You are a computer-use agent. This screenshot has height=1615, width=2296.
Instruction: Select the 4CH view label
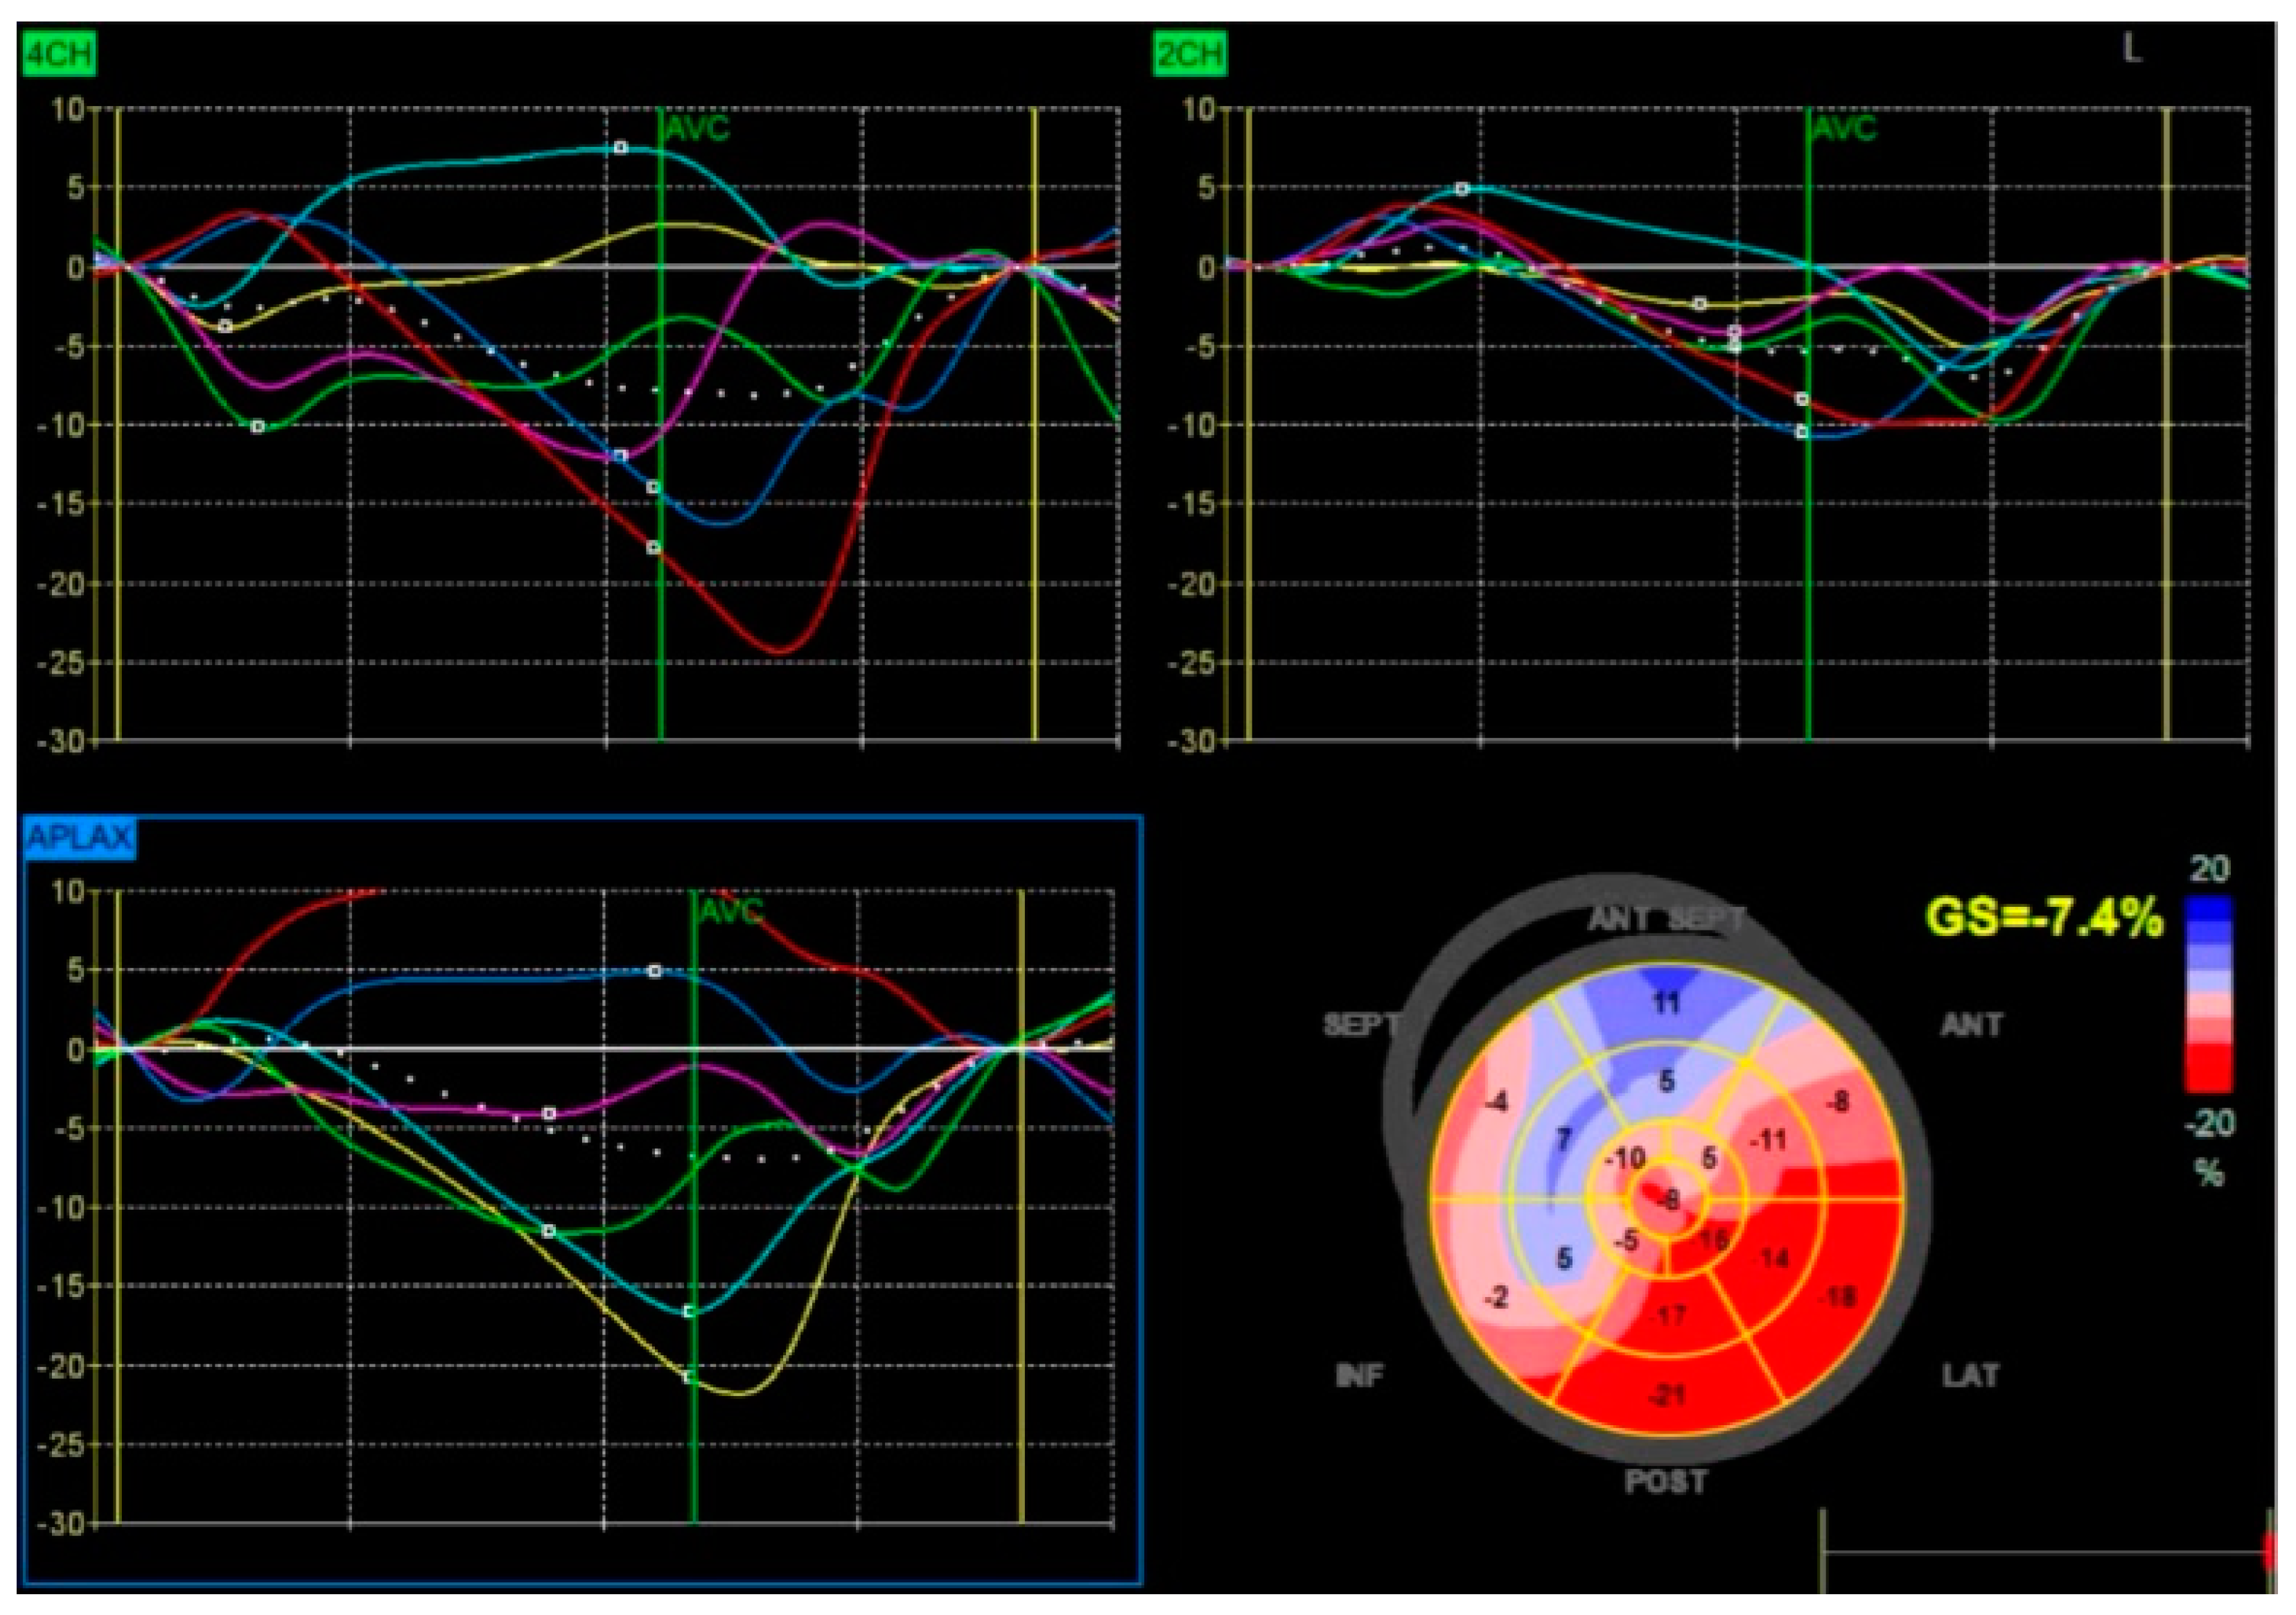click(58, 54)
